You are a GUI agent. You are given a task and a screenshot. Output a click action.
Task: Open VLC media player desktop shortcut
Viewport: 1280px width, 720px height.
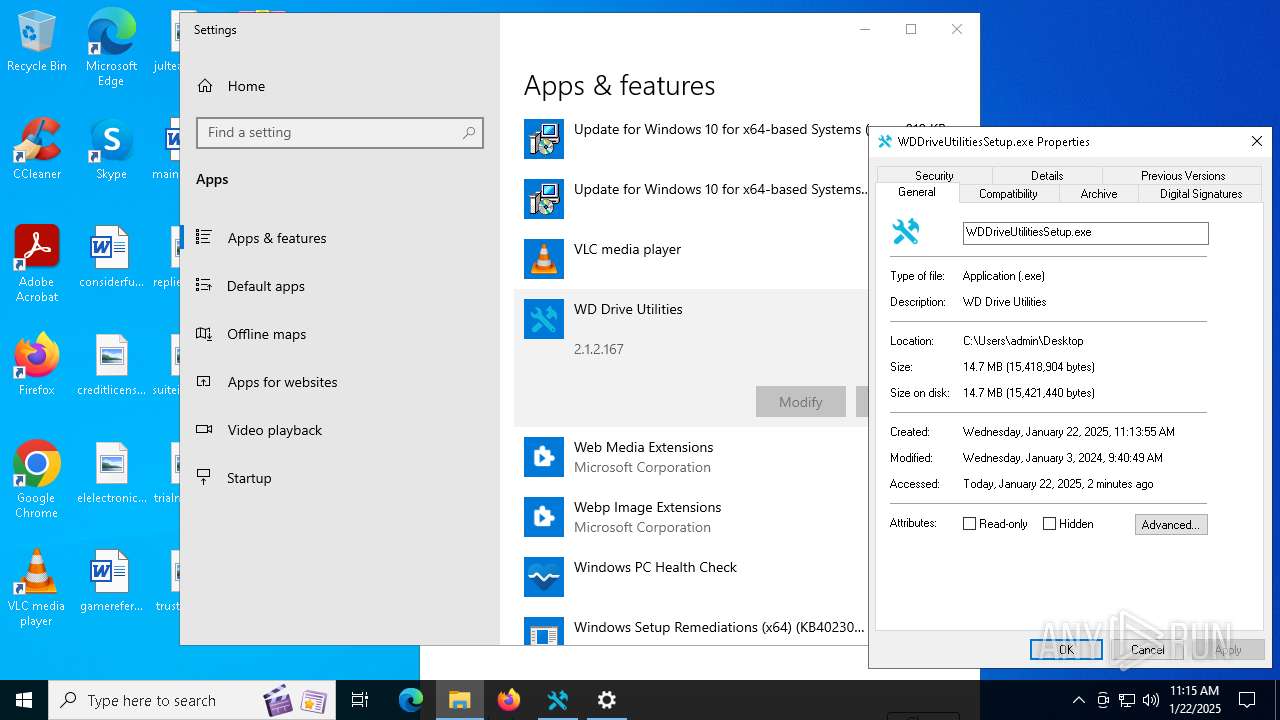point(36,588)
